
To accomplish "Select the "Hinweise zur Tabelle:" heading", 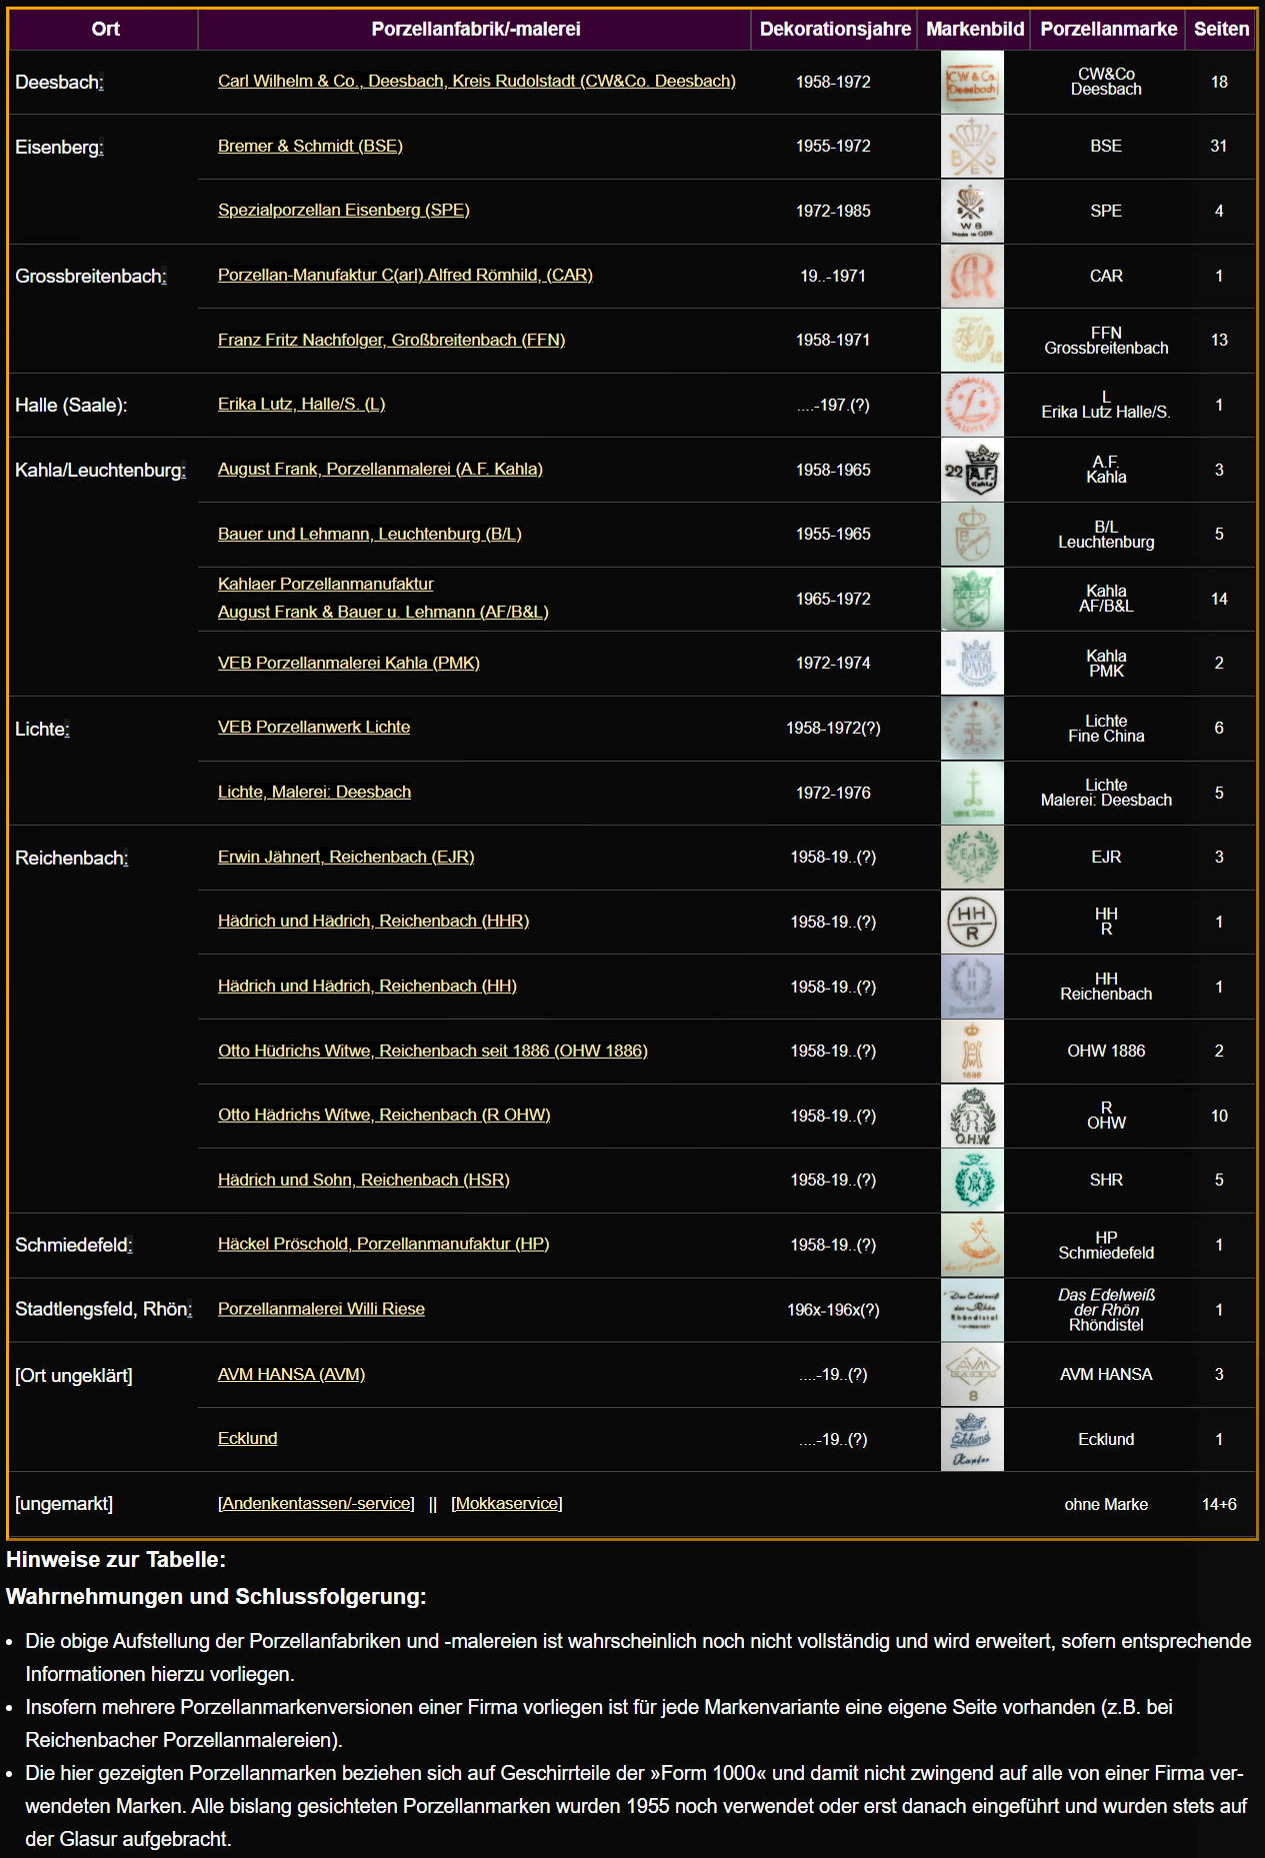I will pos(116,1559).
